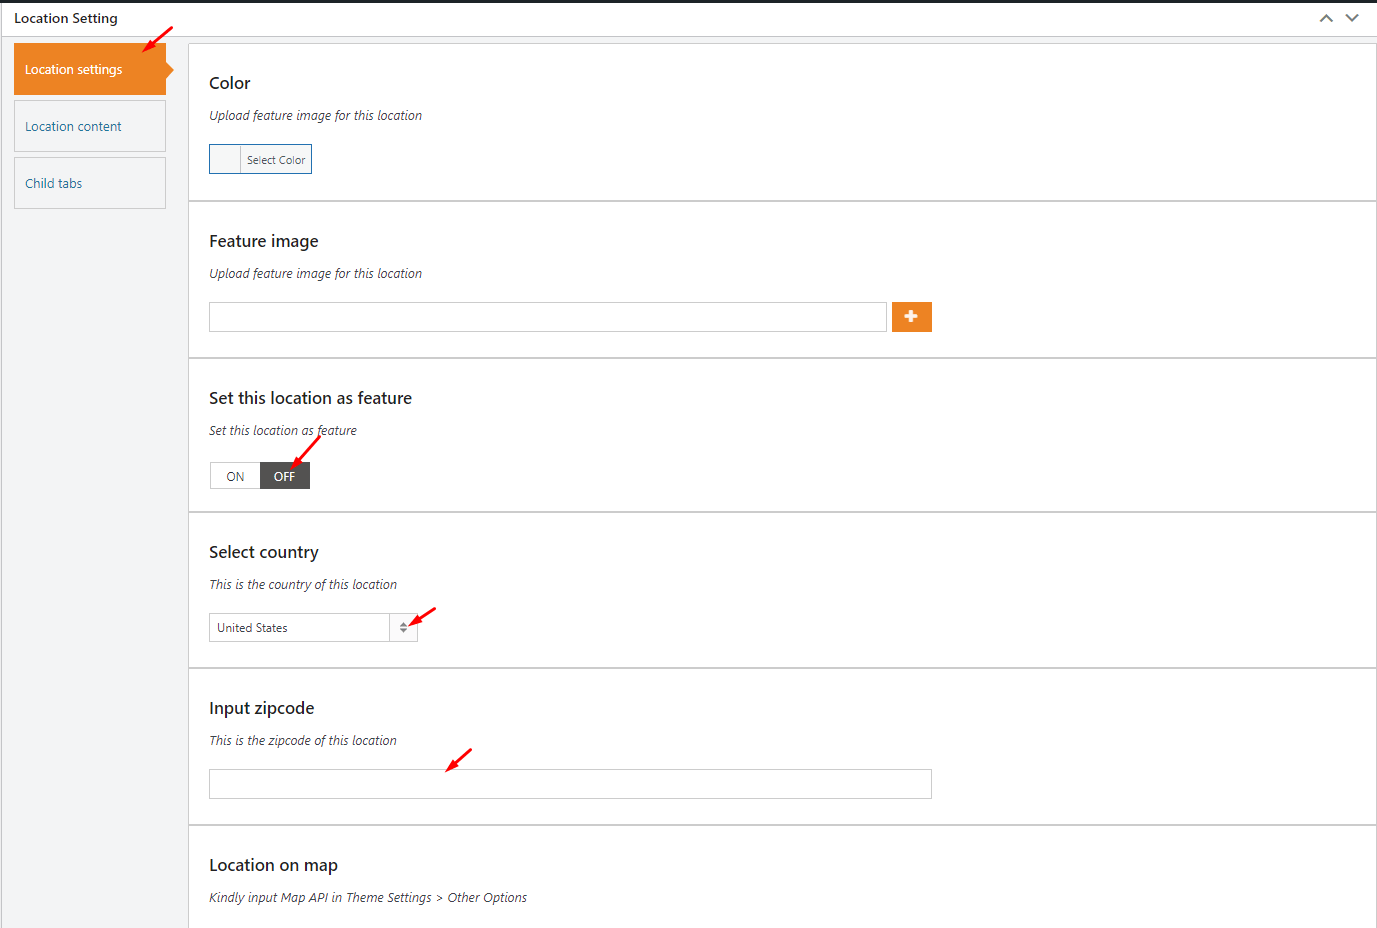This screenshot has width=1377, height=928.
Task: Click the Kindly input Map API note
Action: tap(368, 898)
